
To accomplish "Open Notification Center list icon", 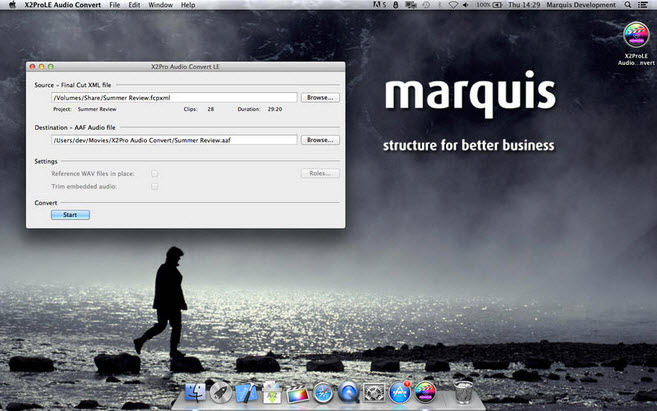I will [642, 5].
